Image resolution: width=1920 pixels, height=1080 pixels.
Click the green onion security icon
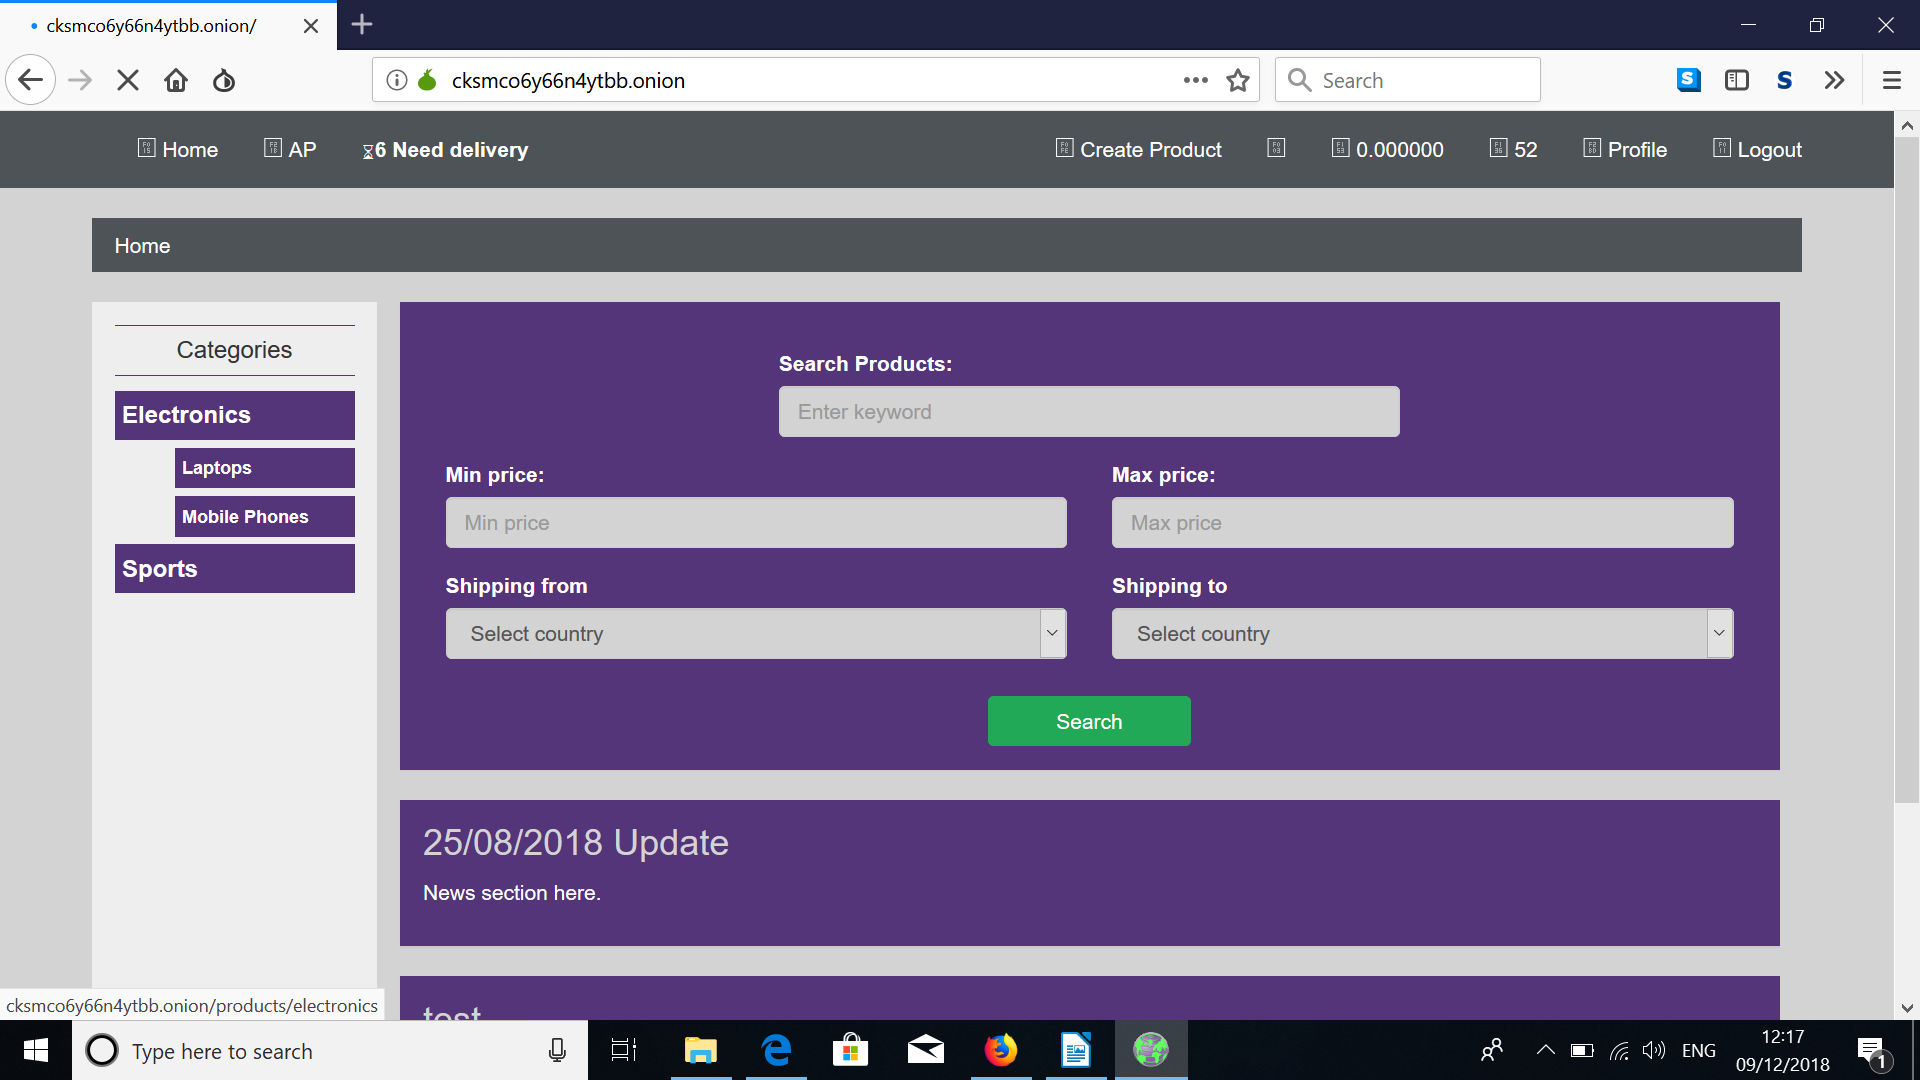tap(428, 80)
